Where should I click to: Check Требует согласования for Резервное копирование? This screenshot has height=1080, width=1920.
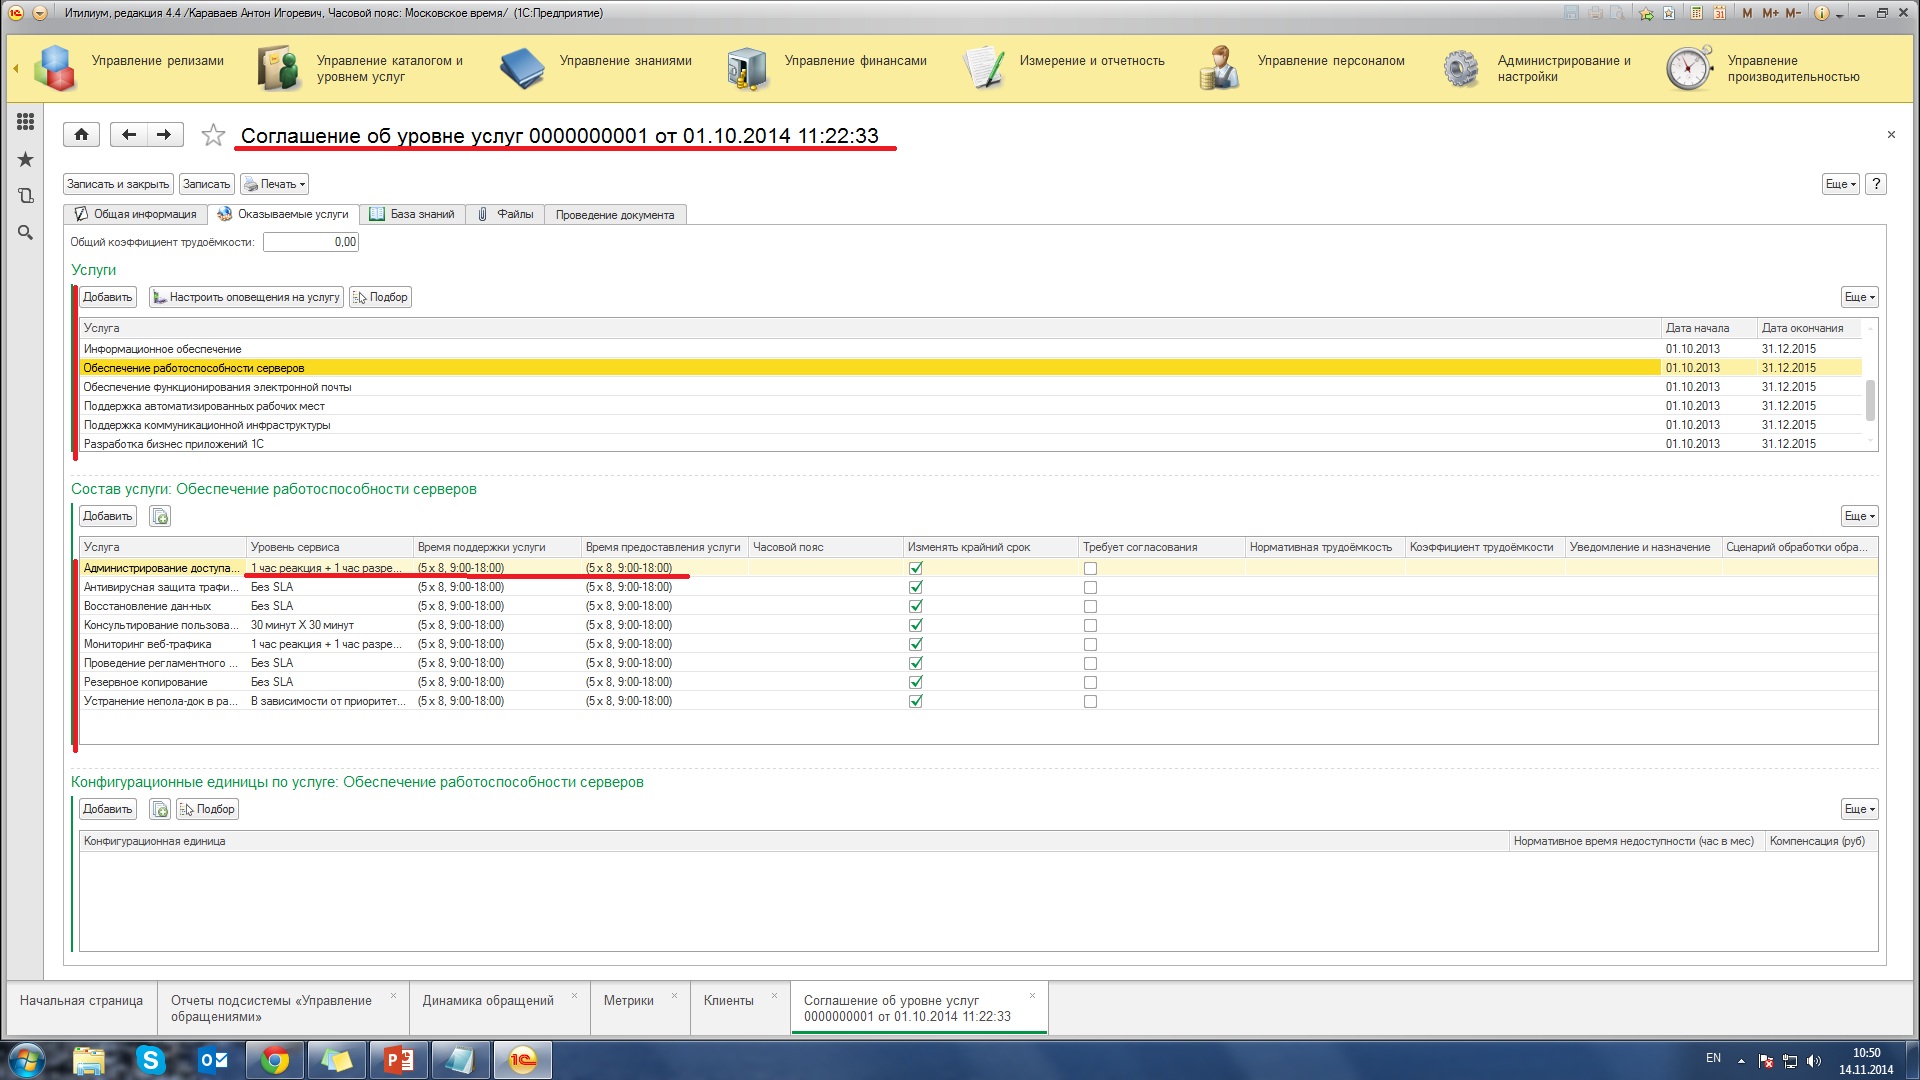[1090, 682]
